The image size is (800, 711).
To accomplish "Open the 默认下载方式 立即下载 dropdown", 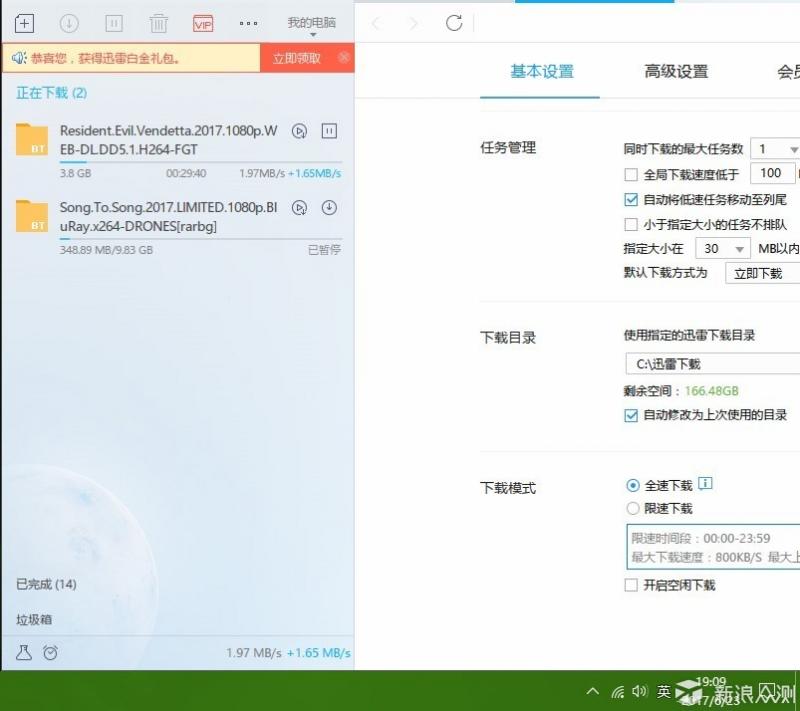I will (763, 273).
